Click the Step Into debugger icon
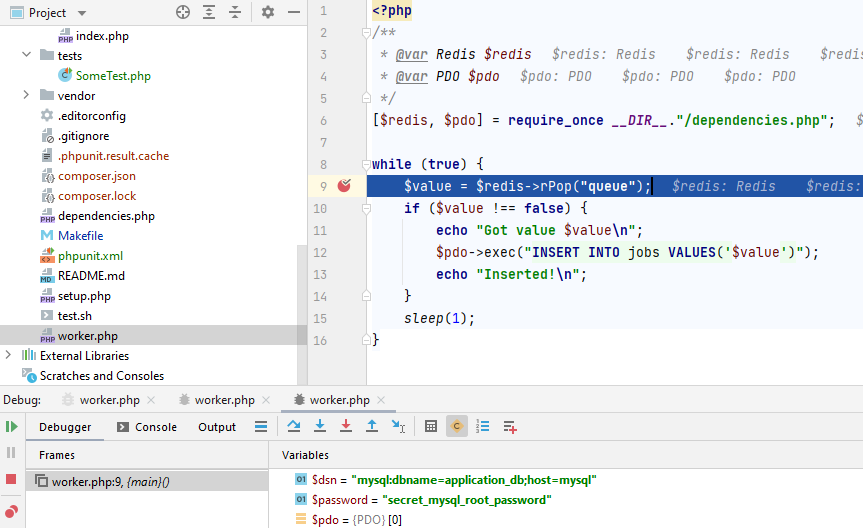Image resolution: width=863 pixels, height=528 pixels. pyautogui.click(x=320, y=426)
